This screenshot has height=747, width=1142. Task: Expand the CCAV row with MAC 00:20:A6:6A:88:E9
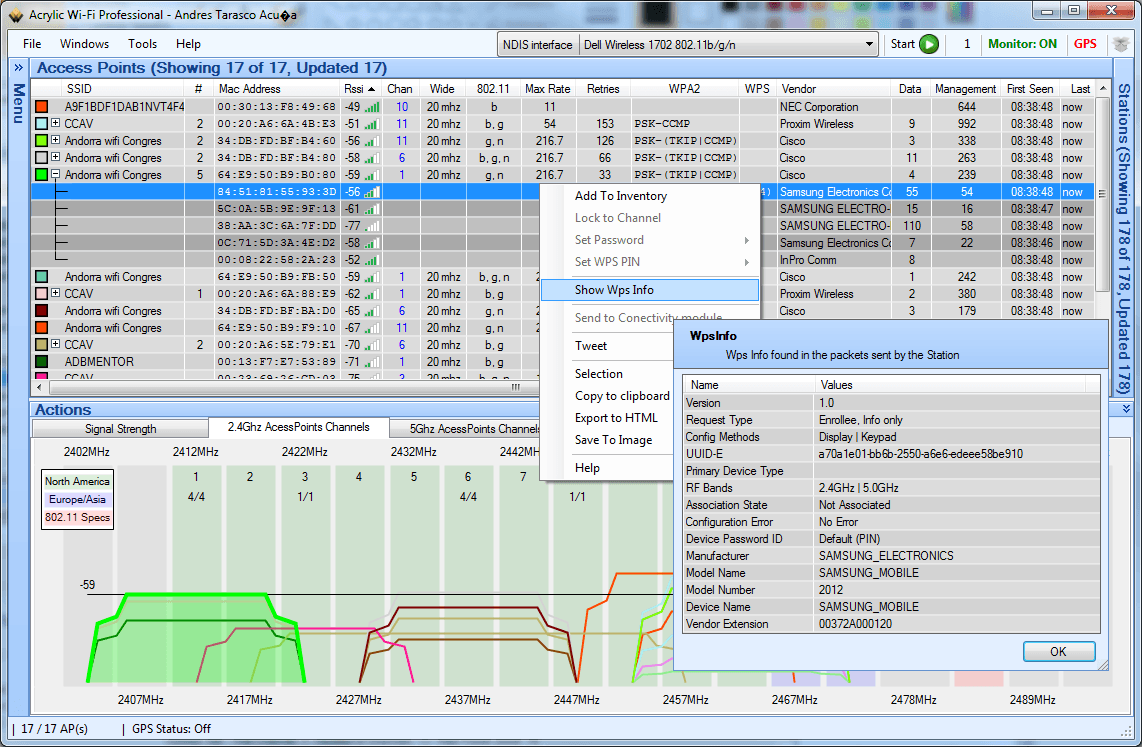55,293
